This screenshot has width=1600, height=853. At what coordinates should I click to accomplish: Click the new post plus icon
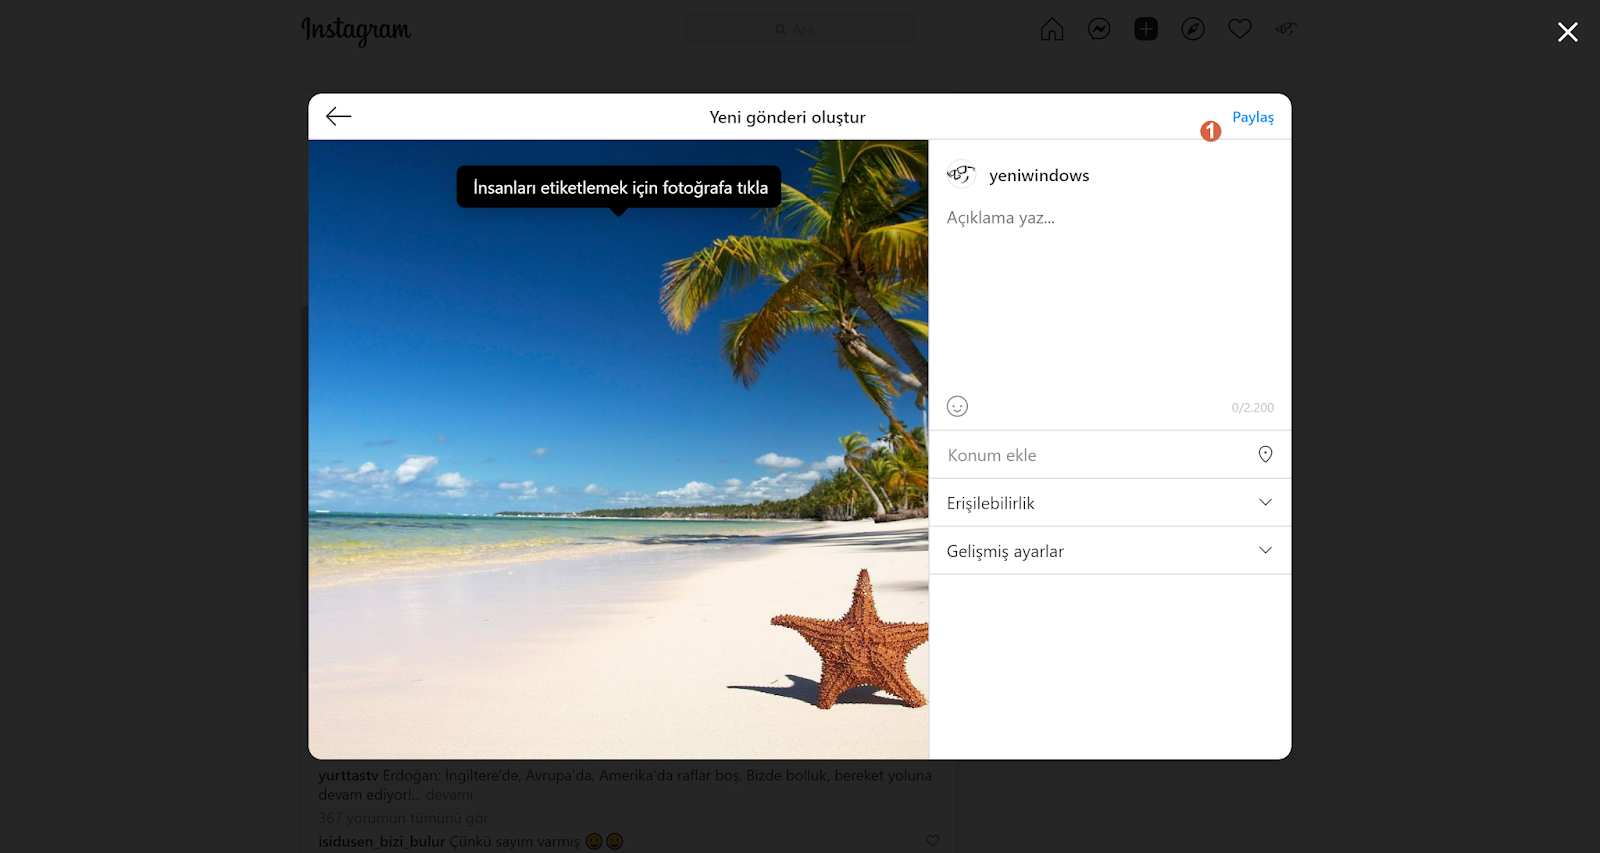point(1146,29)
